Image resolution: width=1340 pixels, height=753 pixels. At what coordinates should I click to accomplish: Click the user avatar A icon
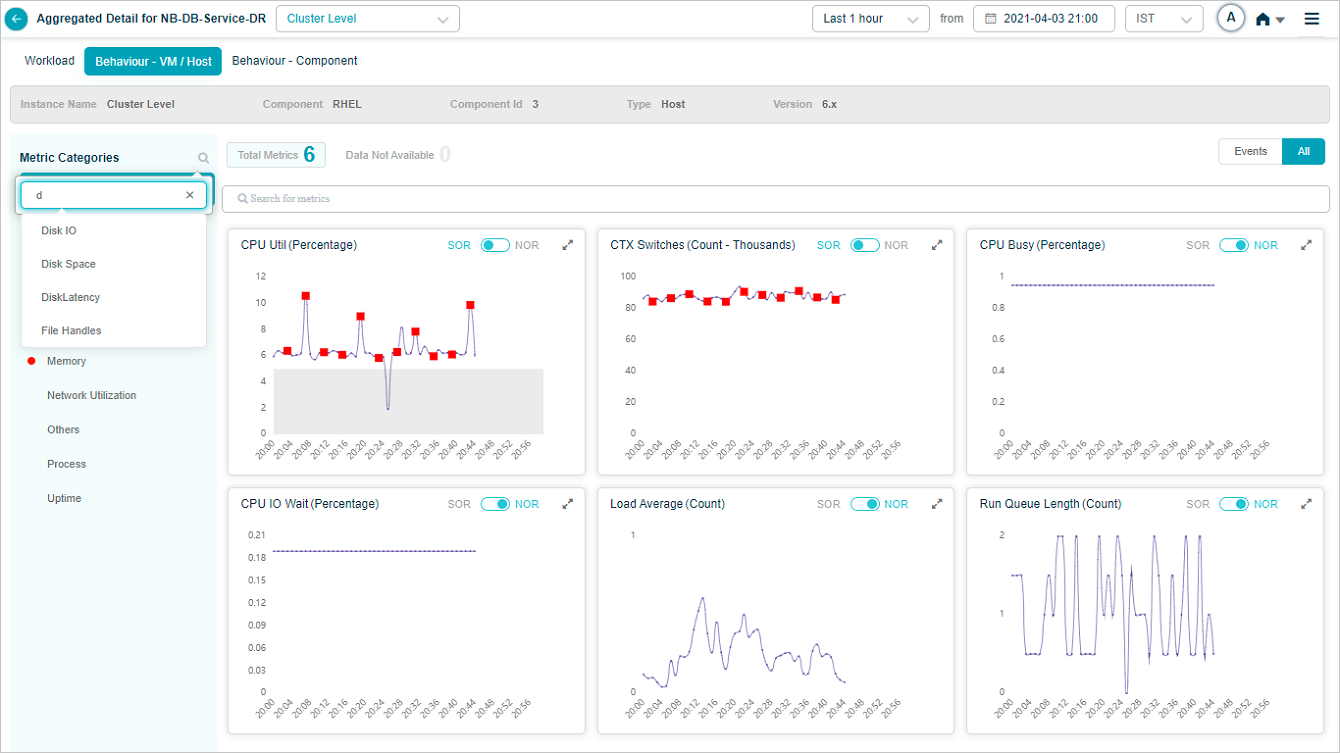pos(1231,18)
